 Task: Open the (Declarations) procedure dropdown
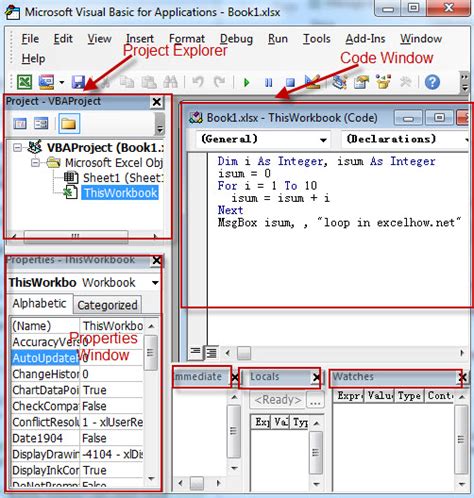467,140
